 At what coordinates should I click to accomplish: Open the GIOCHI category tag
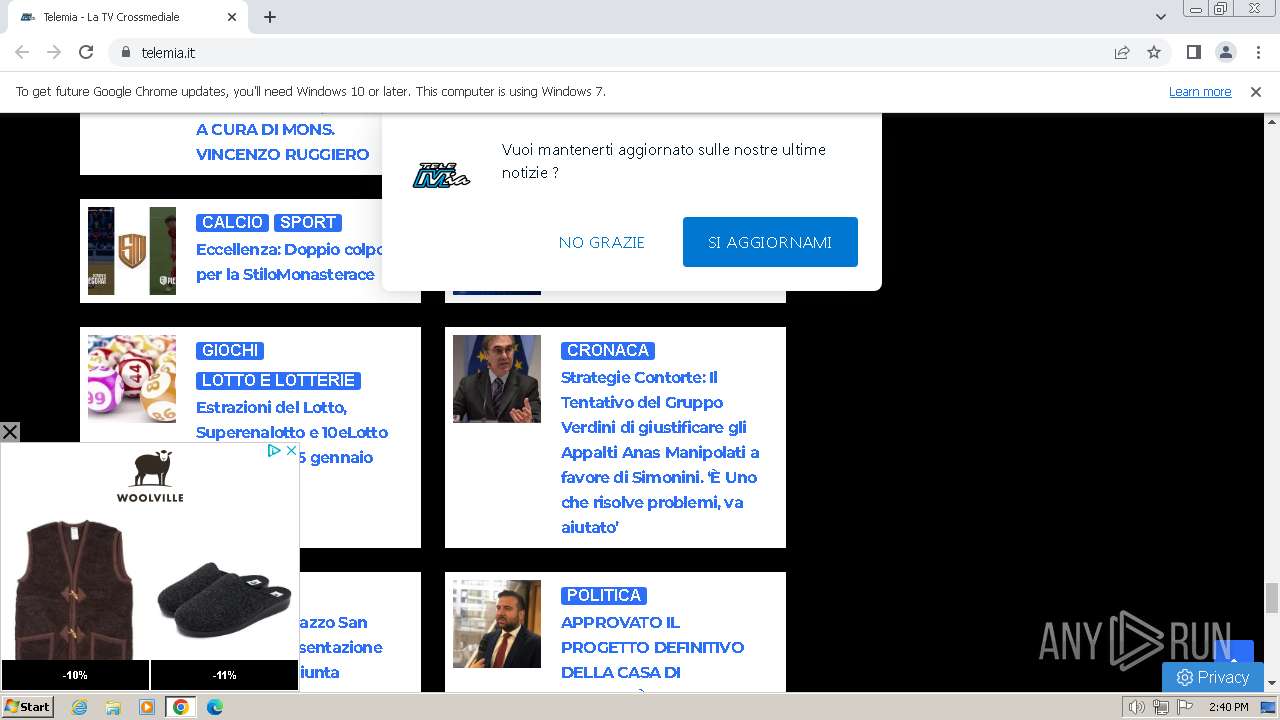230,350
